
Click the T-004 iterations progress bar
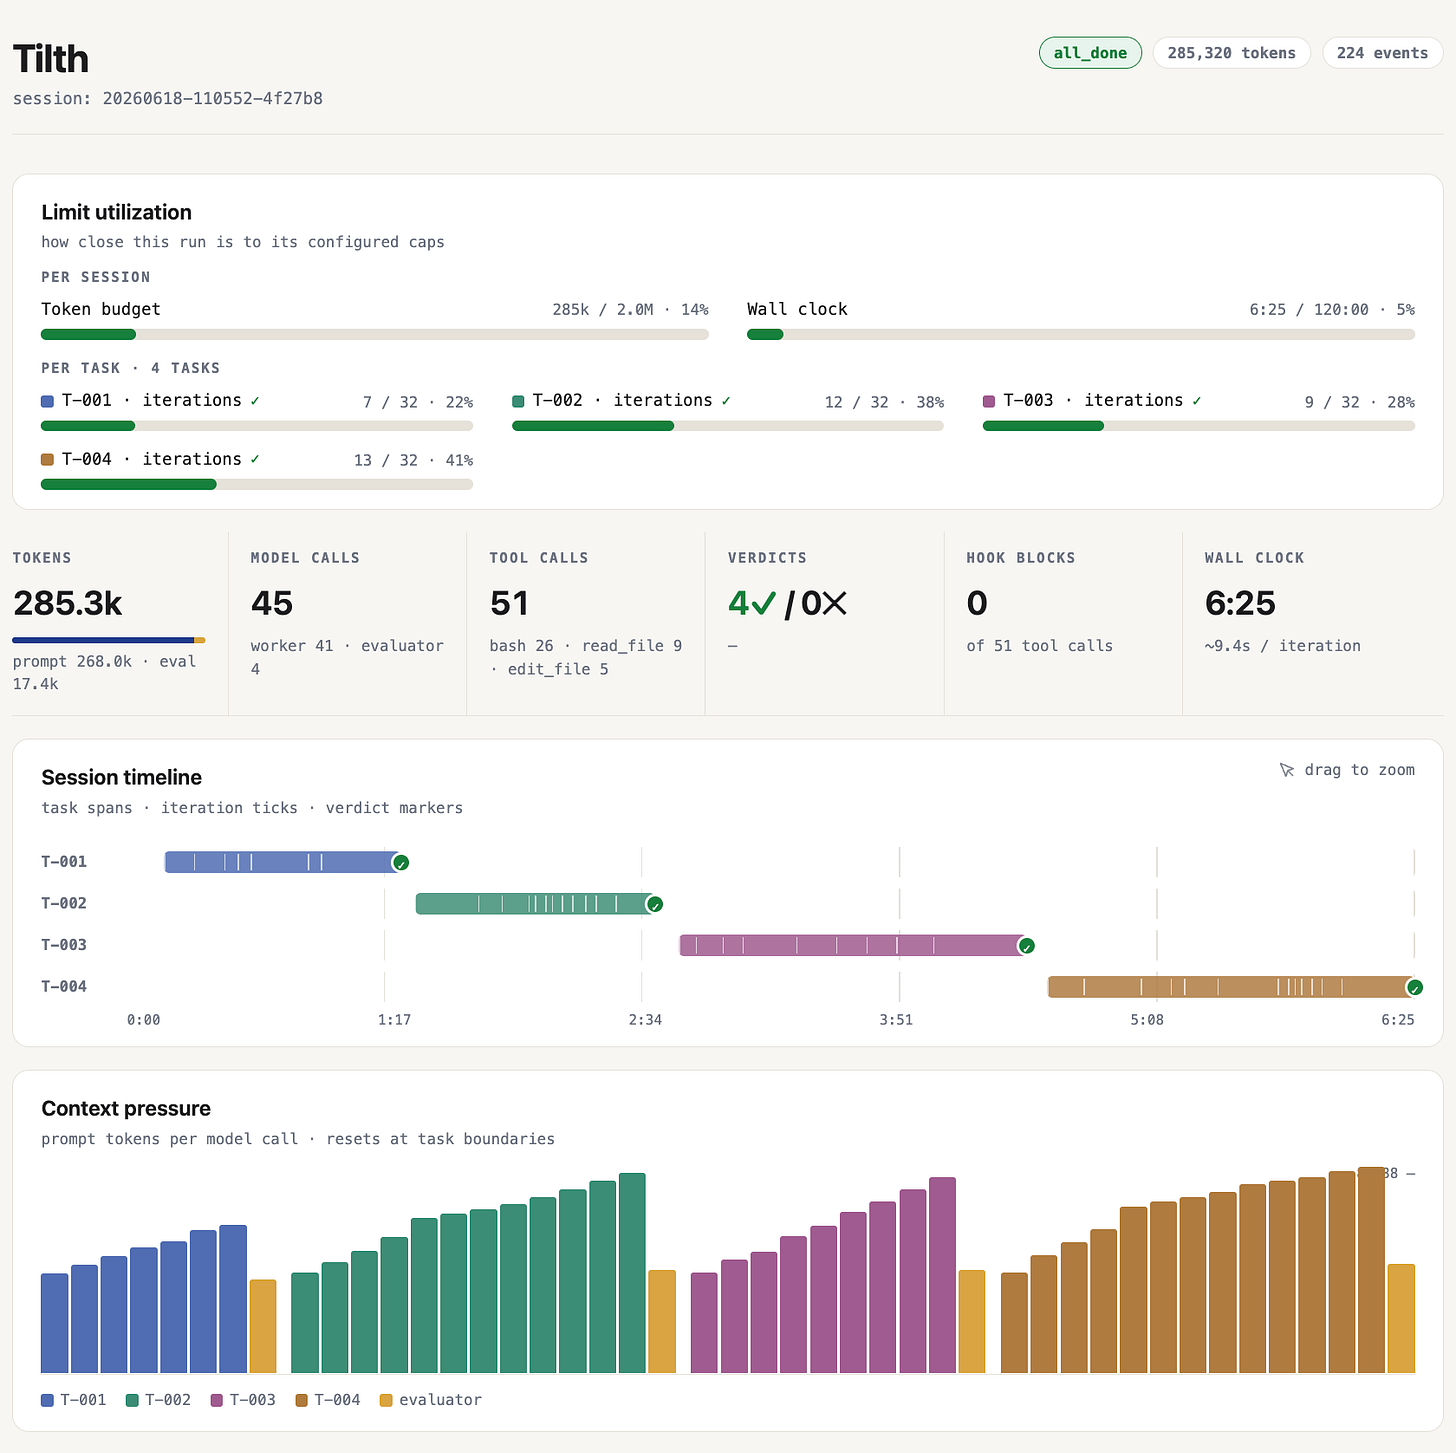[x=257, y=485]
